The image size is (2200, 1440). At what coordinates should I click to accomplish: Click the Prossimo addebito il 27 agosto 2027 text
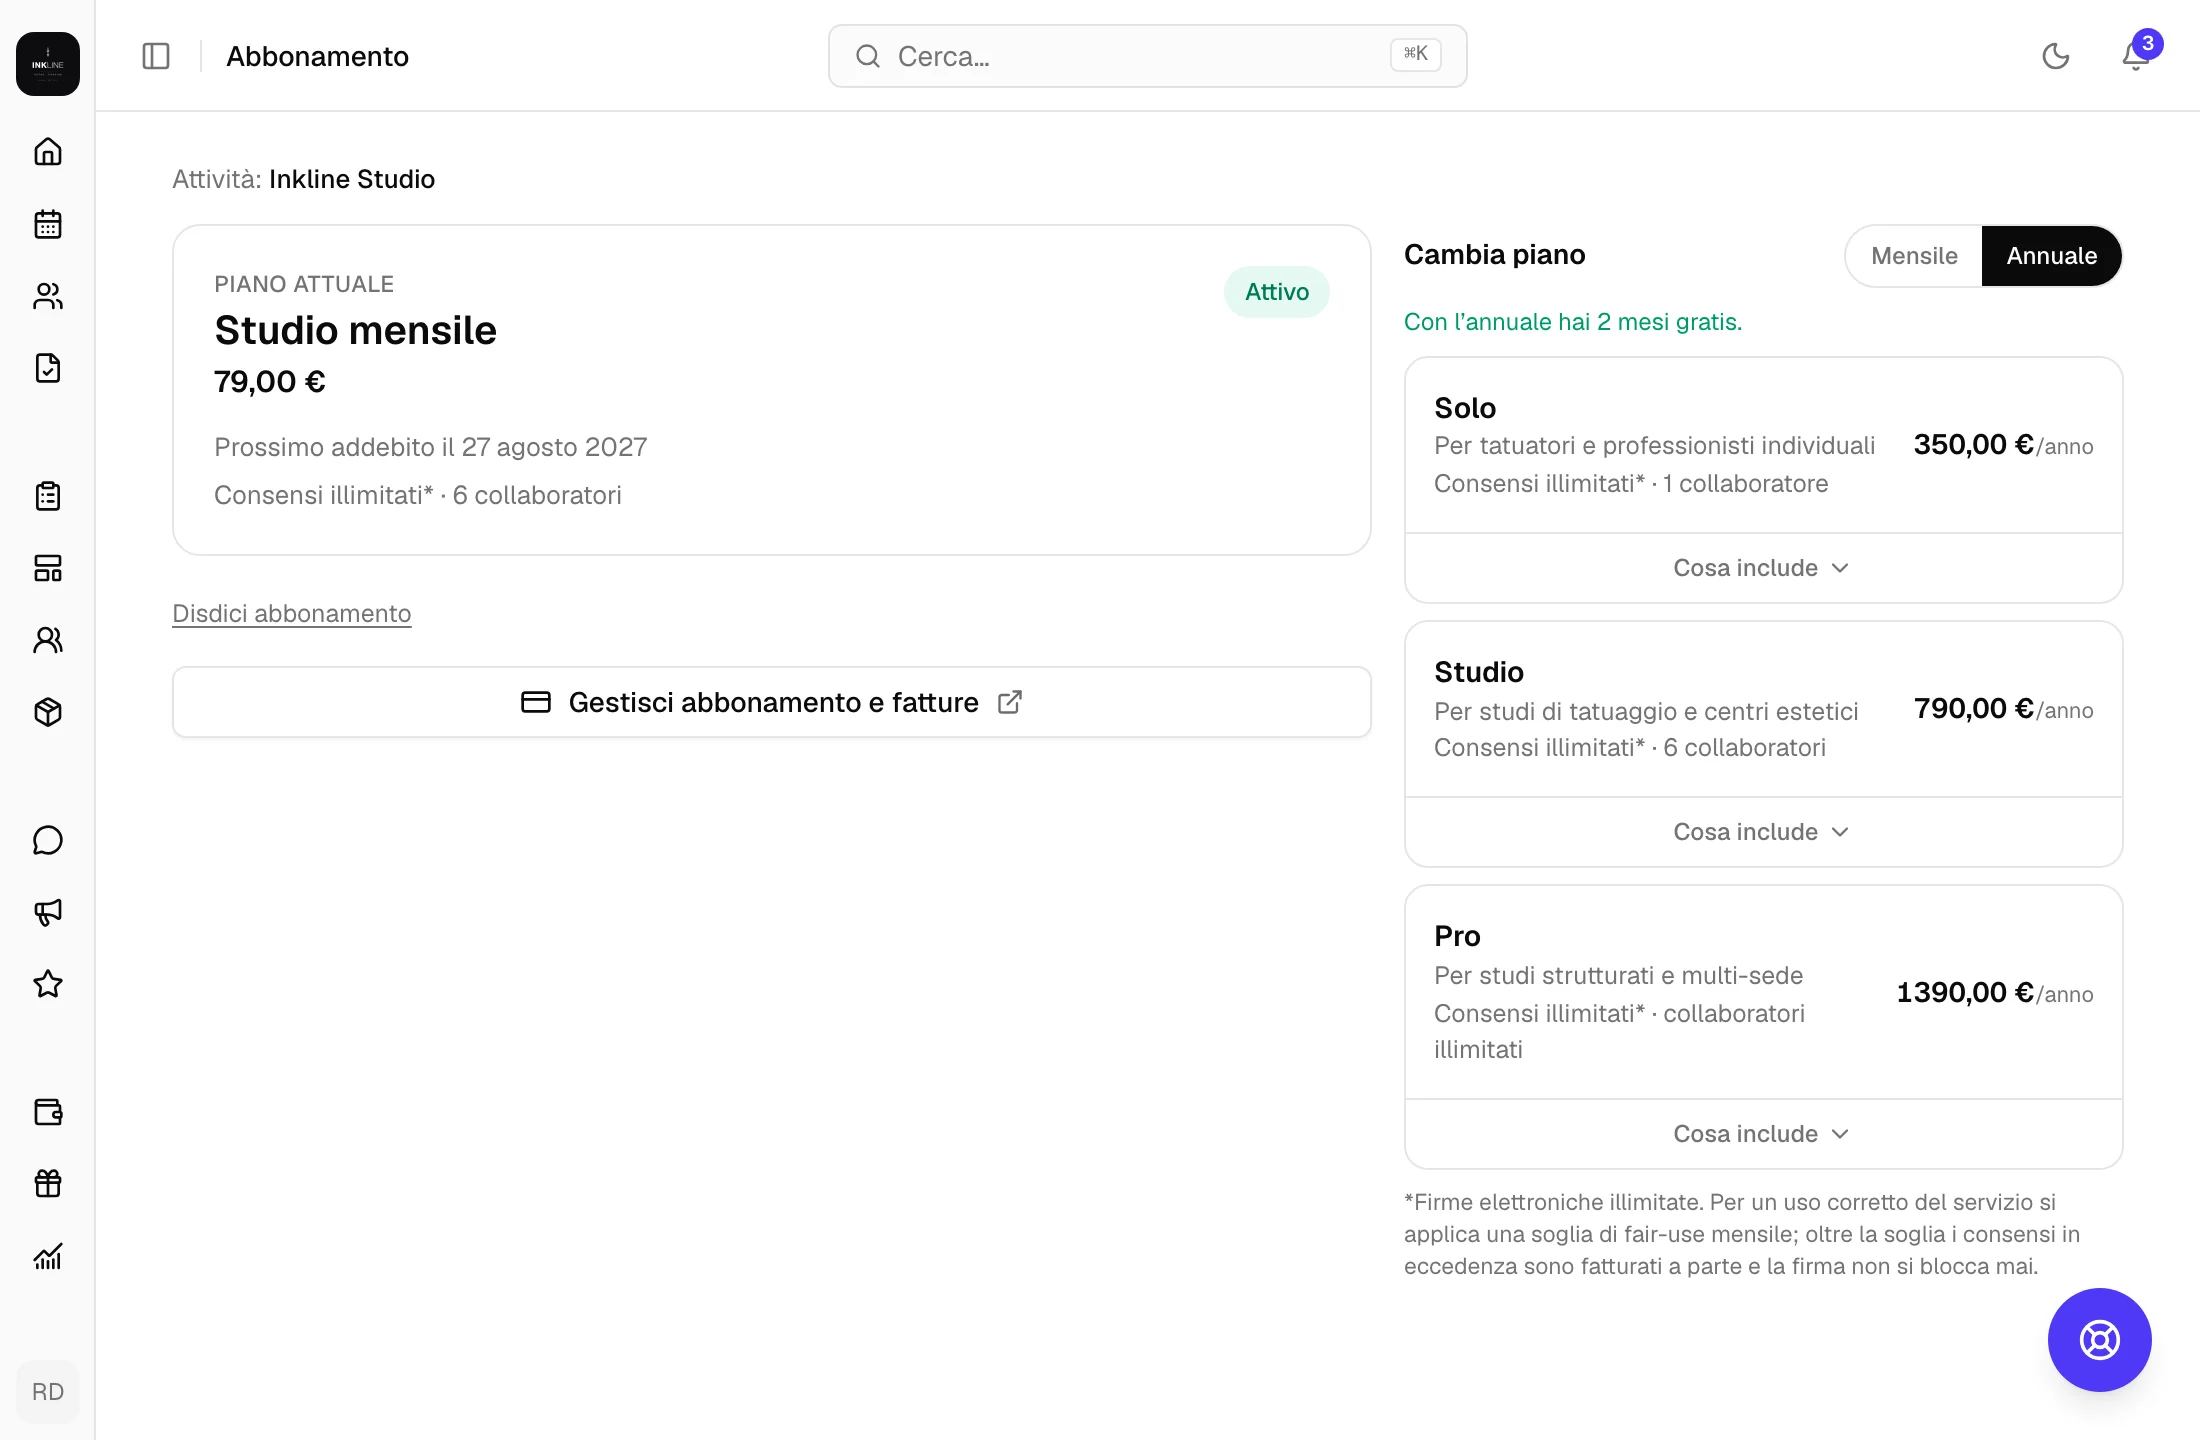click(x=431, y=447)
